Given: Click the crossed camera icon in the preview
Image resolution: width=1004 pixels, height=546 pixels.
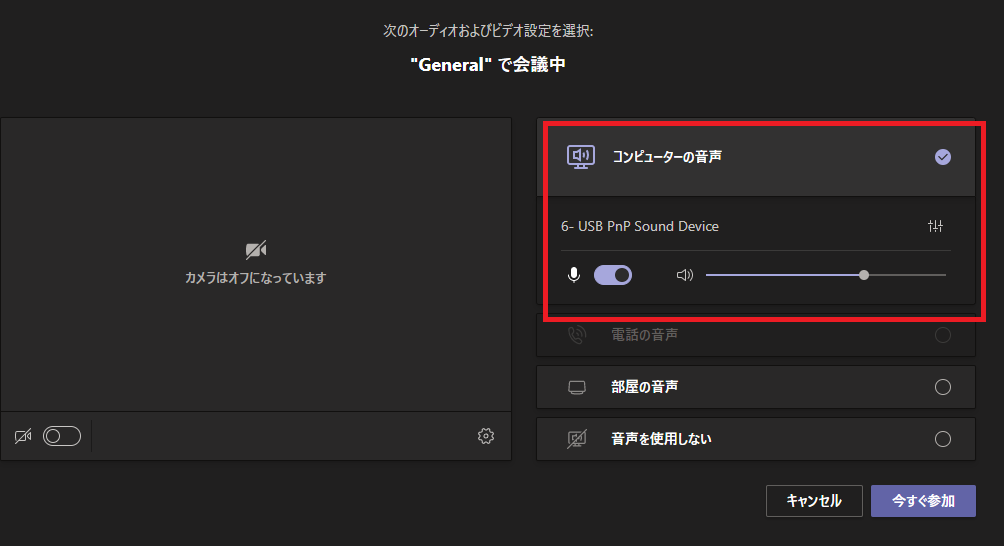Looking at the screenshot, I should click(256, 250).
